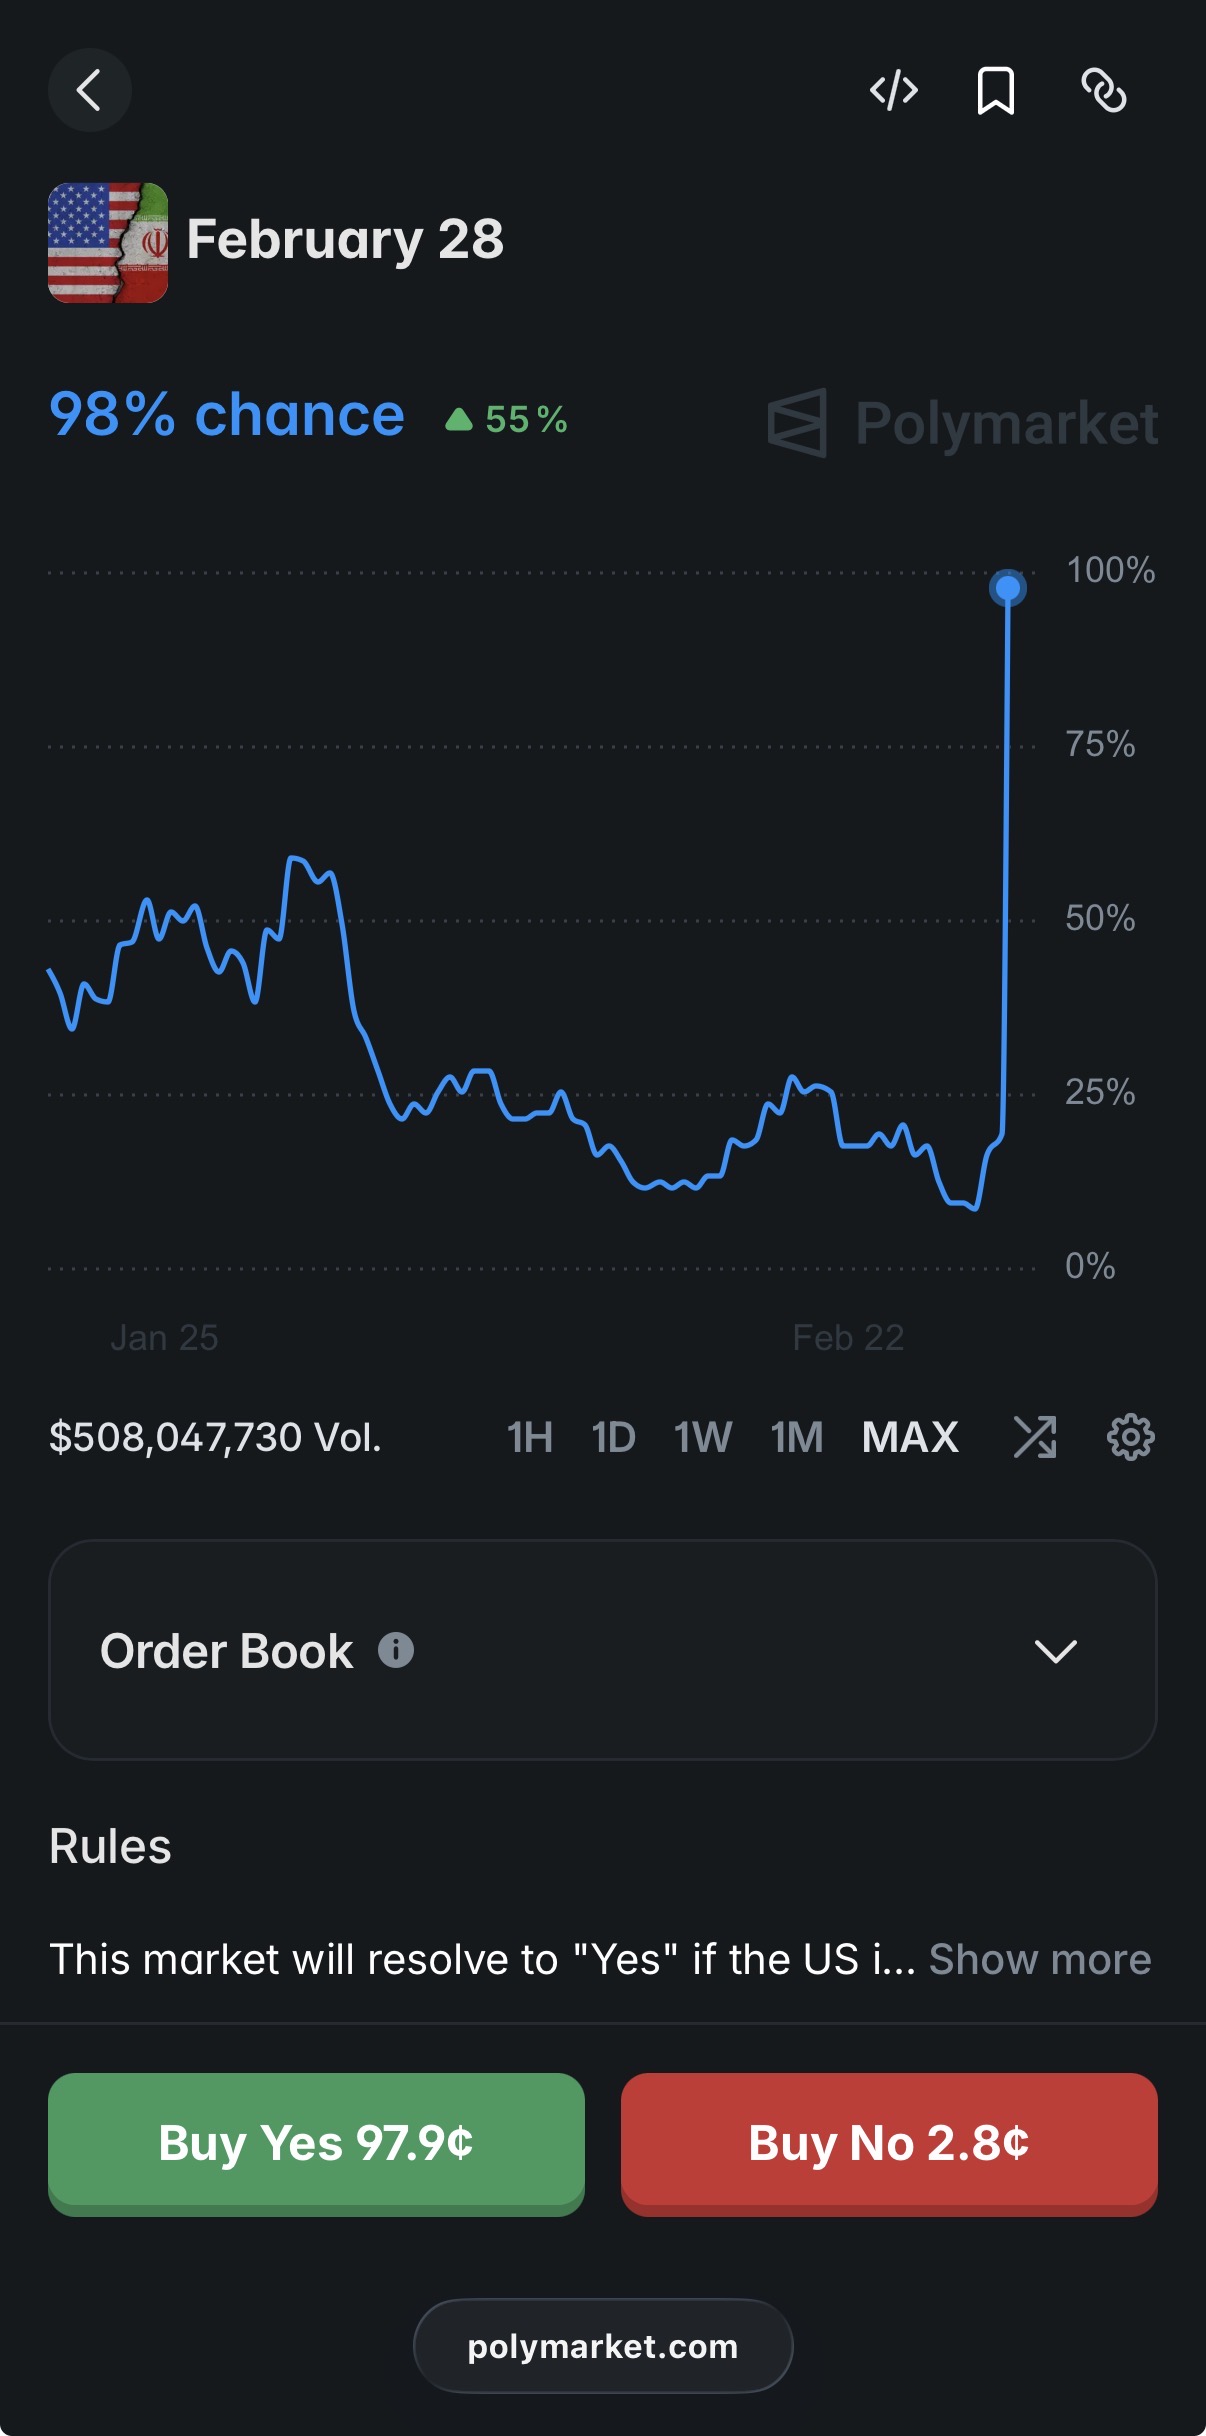
Task: Go back using the left chevron
Action: click(90, 90)
